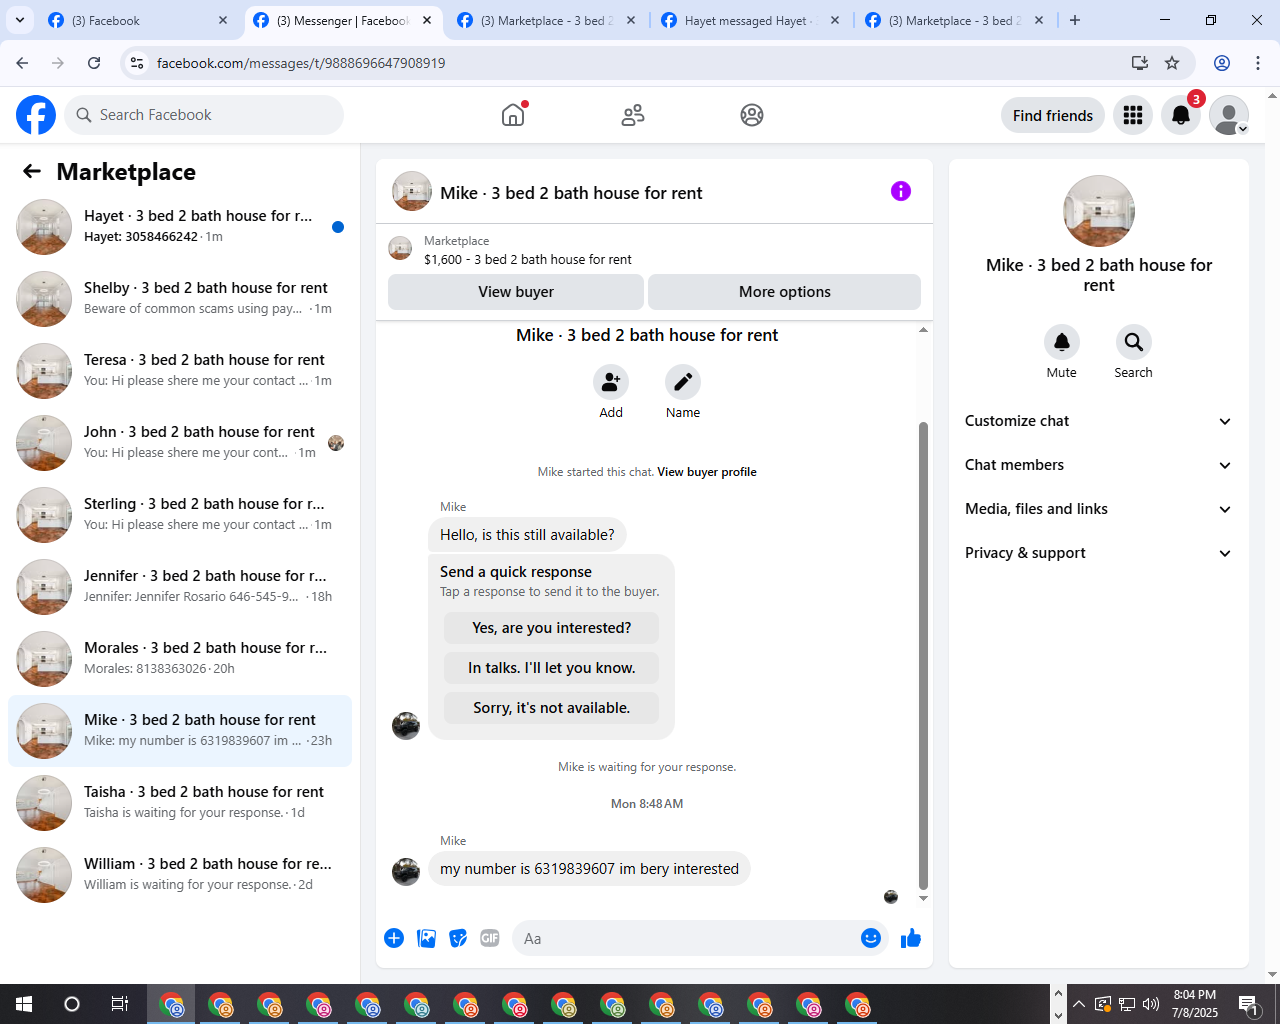The height and width of the screenshot is (1024, 1280).
Task: Open the William conversation
Action: coord(180,875)
